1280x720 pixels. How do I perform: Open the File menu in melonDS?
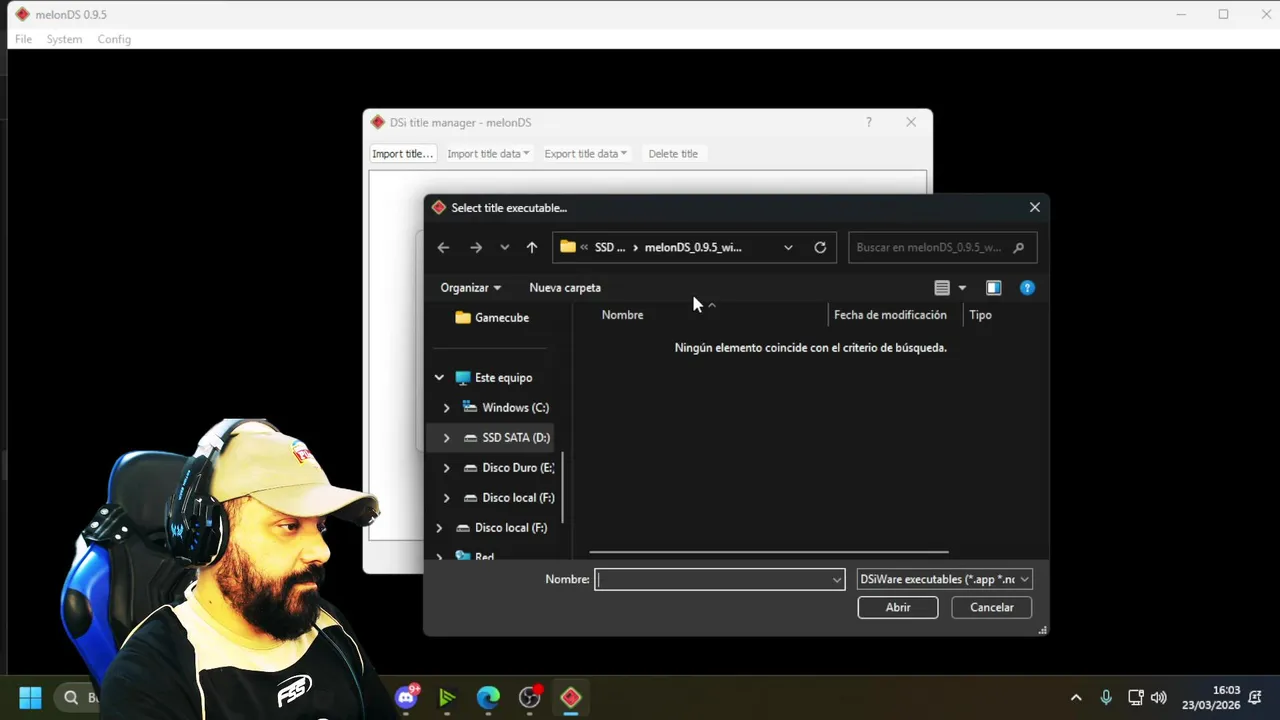[x=23, y=39]
